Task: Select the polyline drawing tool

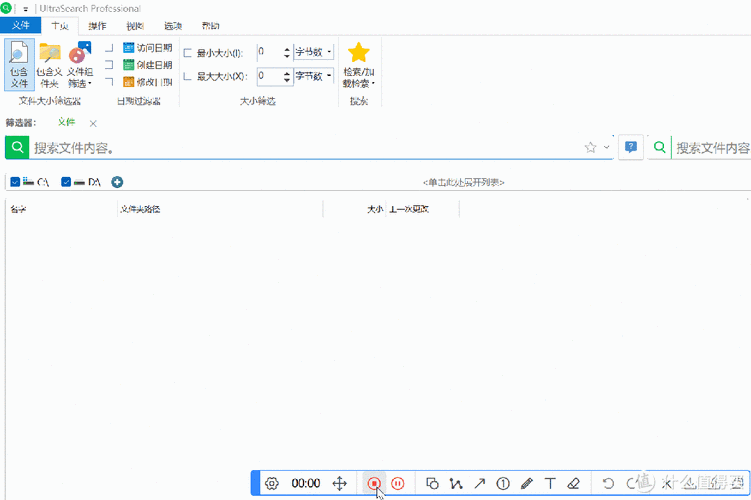Action: tap(456, 483)
